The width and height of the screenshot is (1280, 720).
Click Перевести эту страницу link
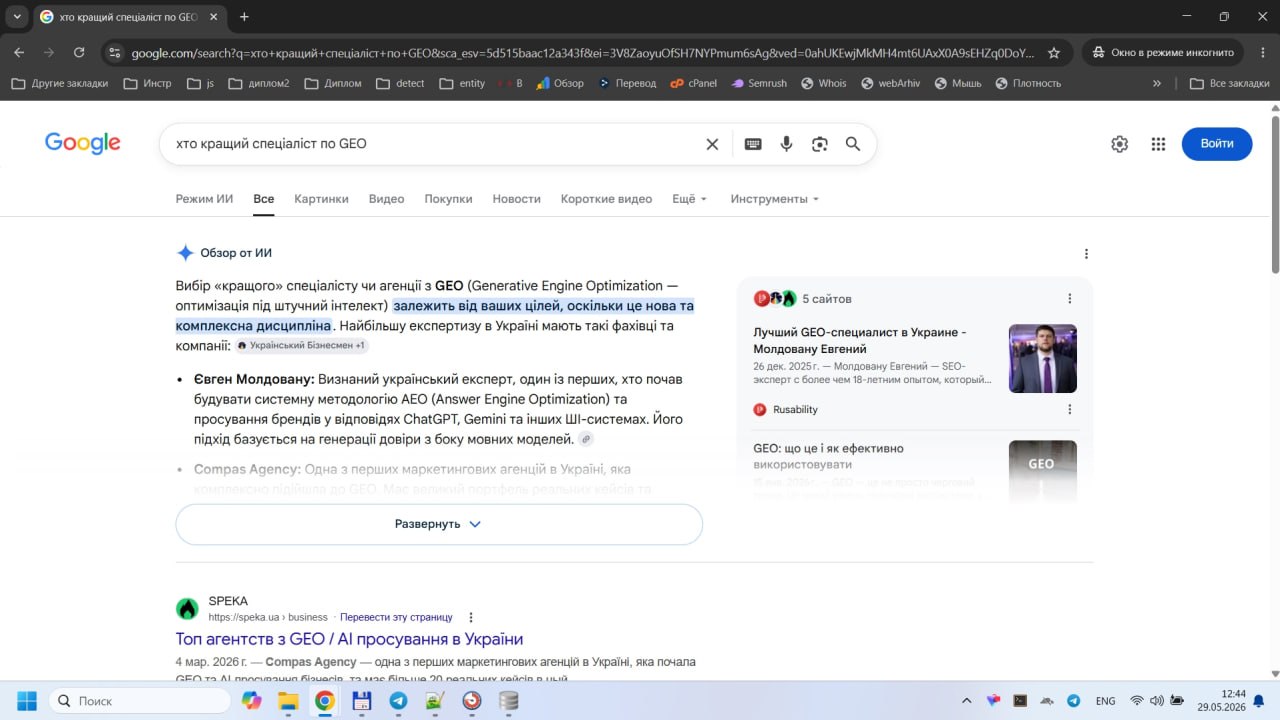pos(396,617)
